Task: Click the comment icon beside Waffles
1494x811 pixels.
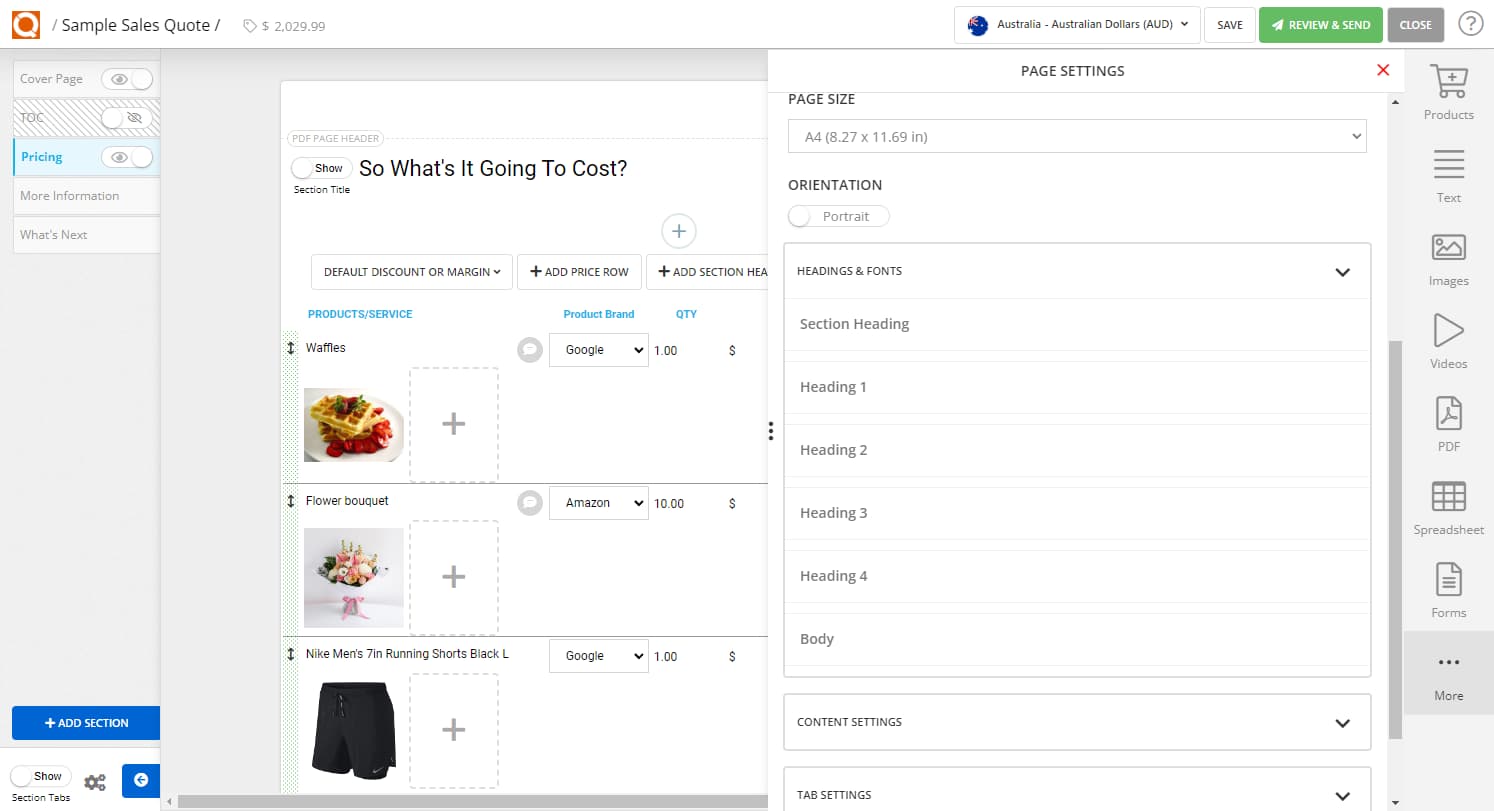Action: pyautogui.click(x=530, y=349)
